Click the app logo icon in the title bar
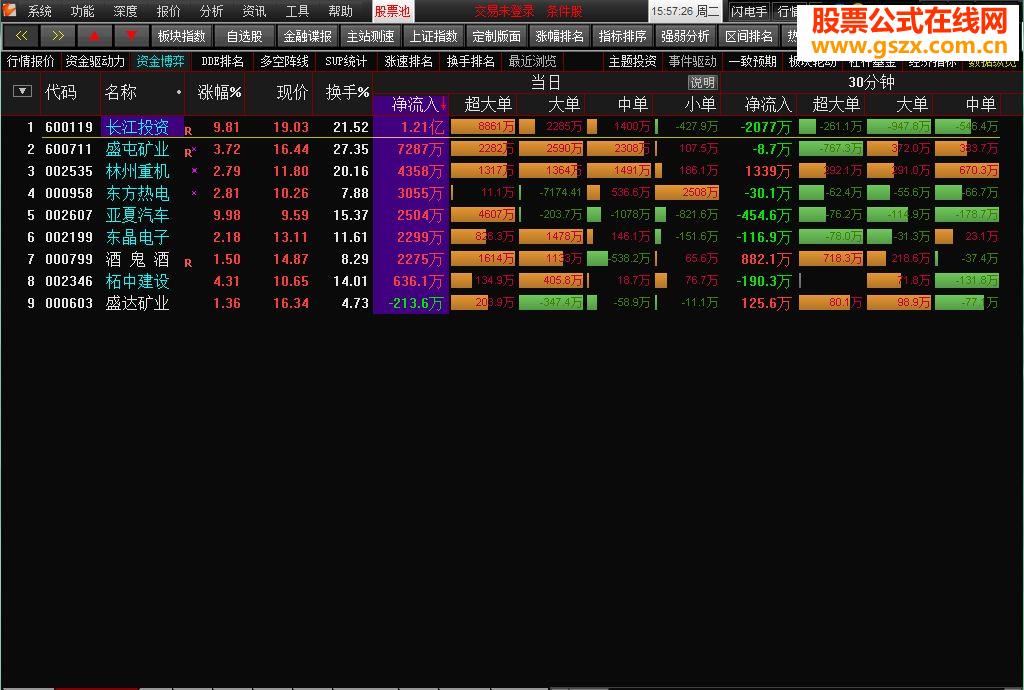The image size is (1024, 690). click(9, 10)
